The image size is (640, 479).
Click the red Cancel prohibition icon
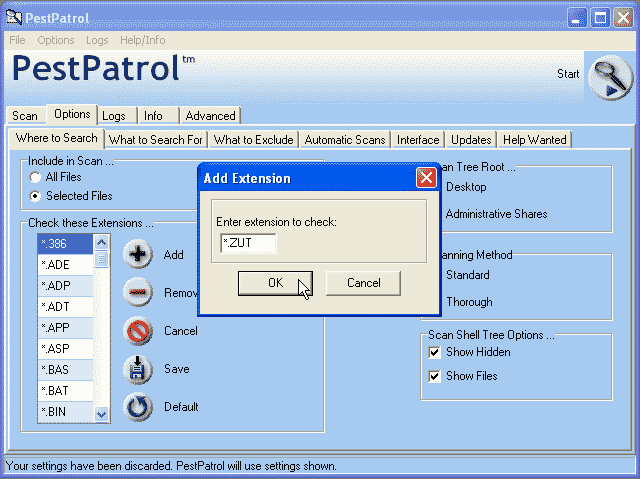pyautogui.click(x=138, y=330)
